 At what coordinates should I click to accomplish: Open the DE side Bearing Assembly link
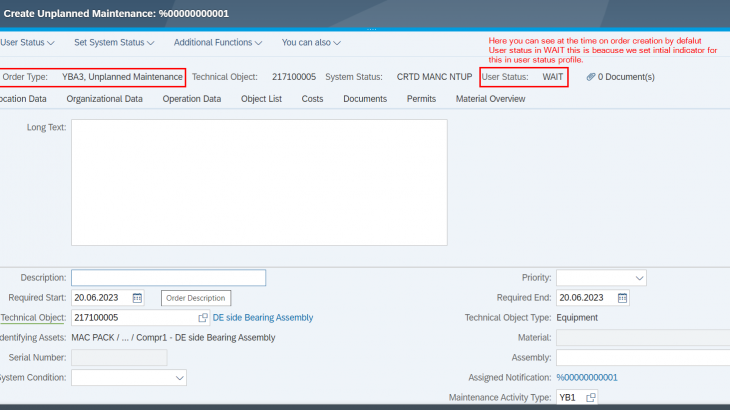point(263,318)
